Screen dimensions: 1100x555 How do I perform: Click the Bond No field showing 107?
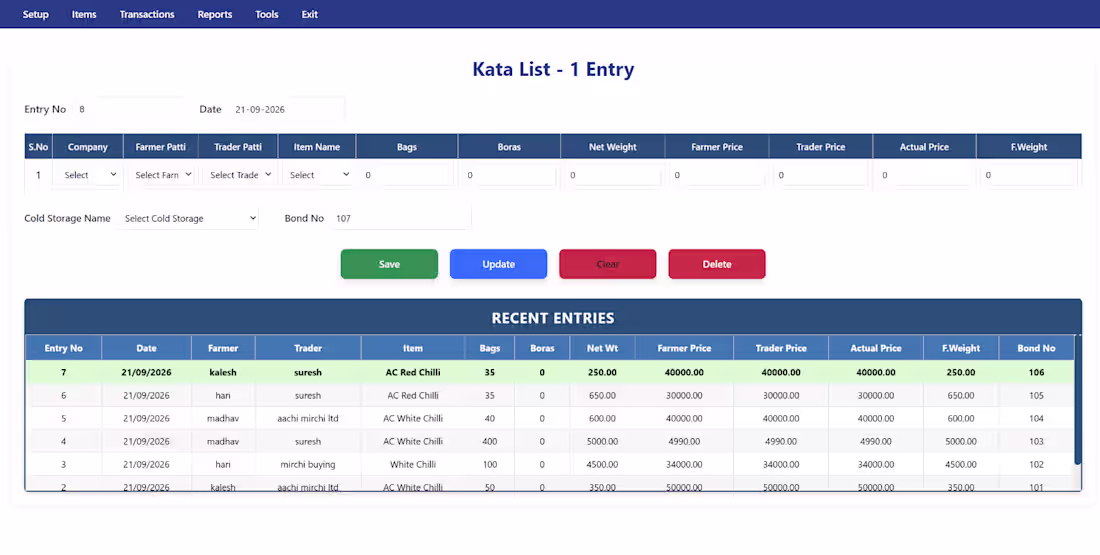(401, 218)
